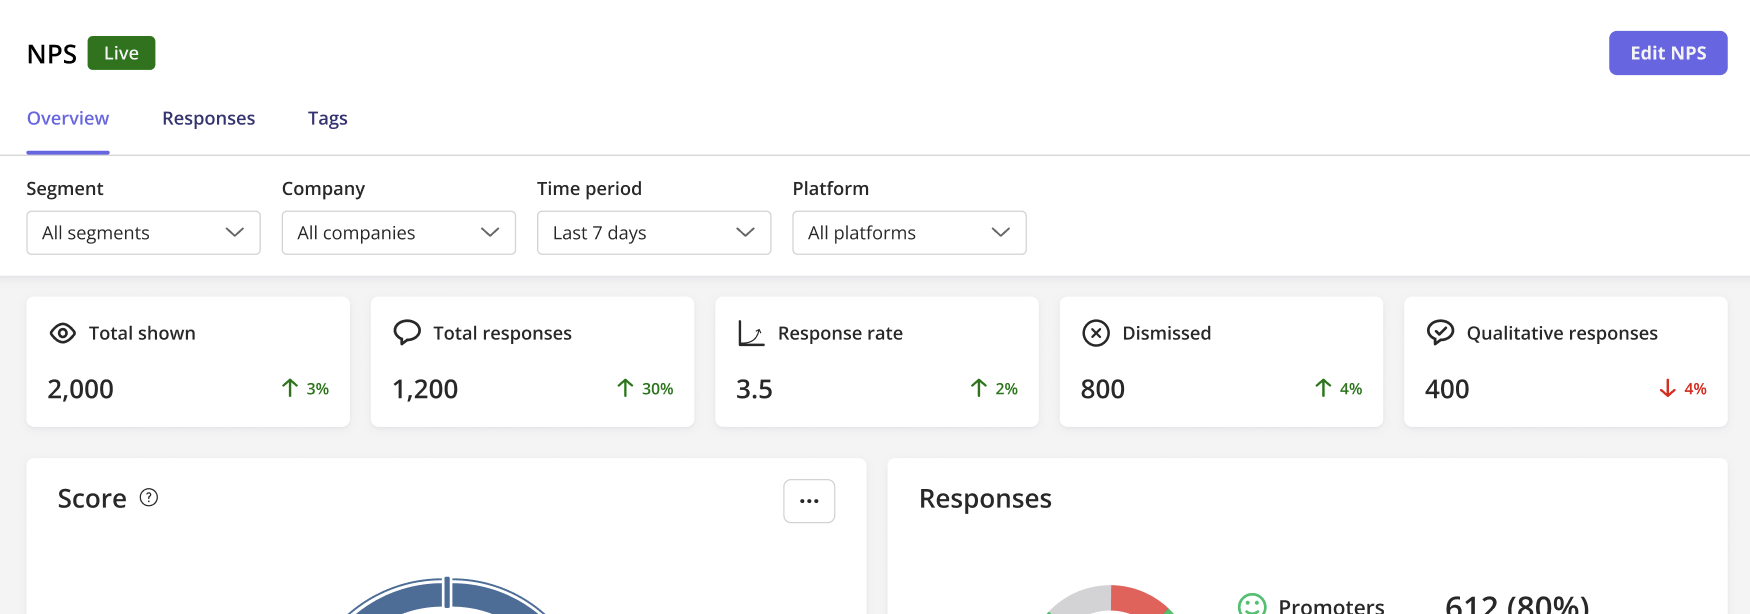Click the Company filter label
The height and width of the screenshot is (614, 1750).
(x=323, y=188)
